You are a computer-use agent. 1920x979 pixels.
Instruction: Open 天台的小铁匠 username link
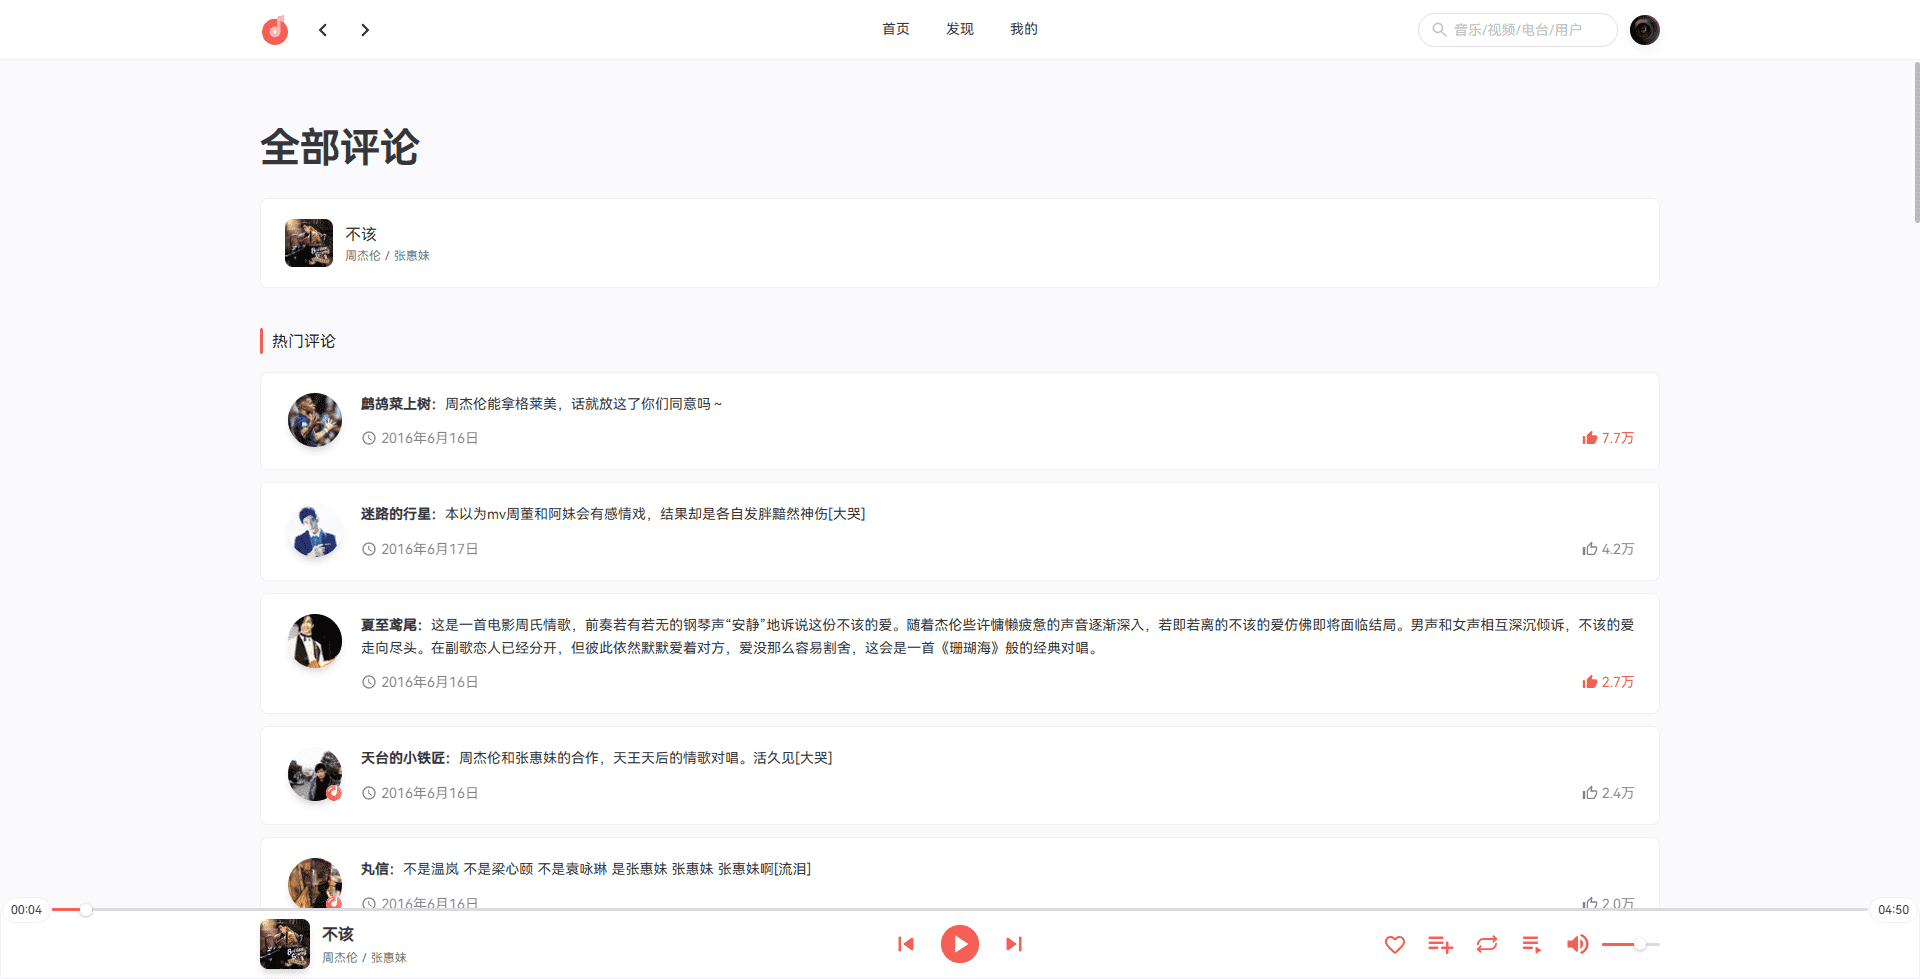(403, 758)
